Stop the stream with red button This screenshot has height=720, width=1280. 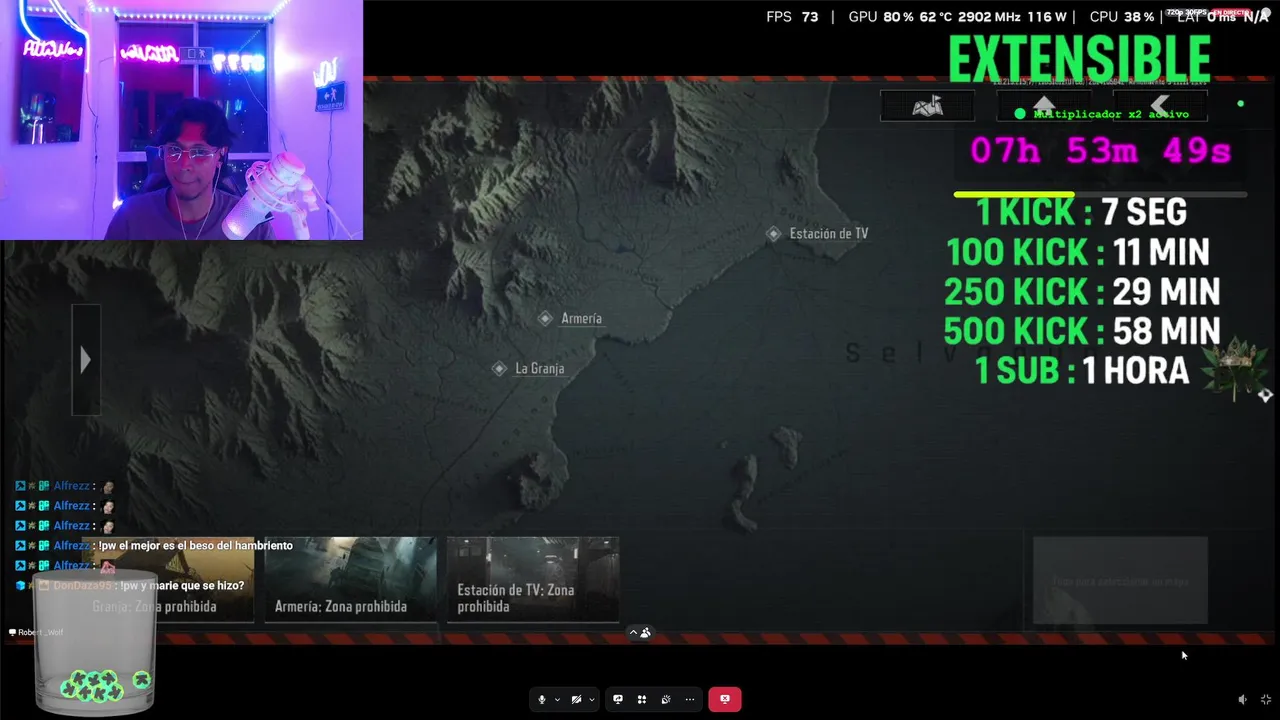tap(725, 699)
